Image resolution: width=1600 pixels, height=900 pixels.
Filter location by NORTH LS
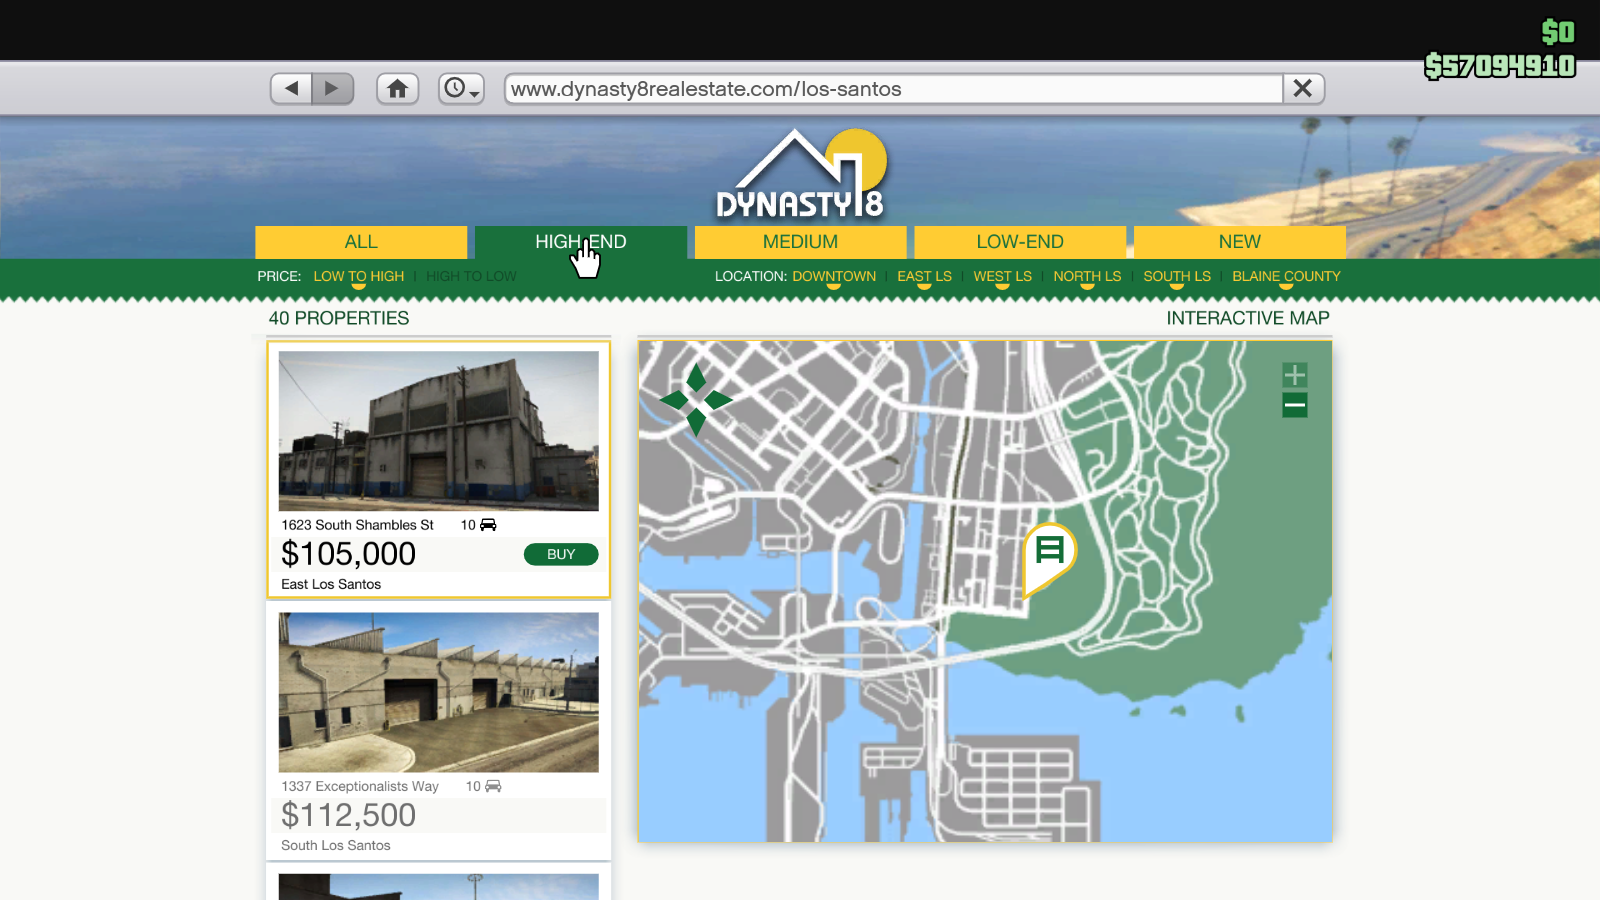[1087, 277]
